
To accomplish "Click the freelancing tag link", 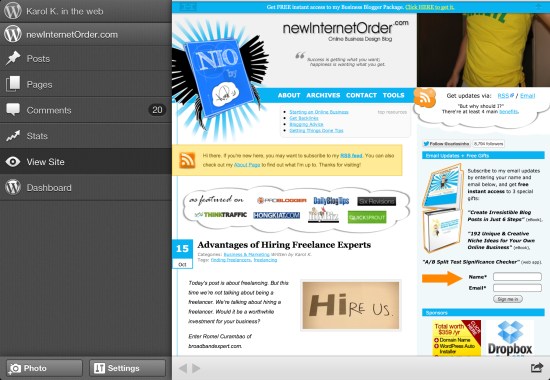I will point(265,260).
